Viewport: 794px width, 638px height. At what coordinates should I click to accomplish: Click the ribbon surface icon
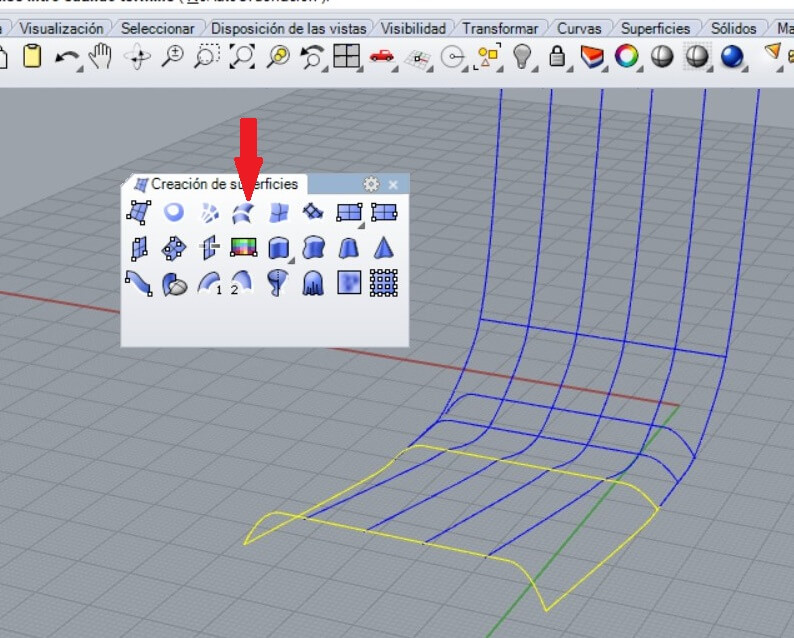click(x=139, y=283)
